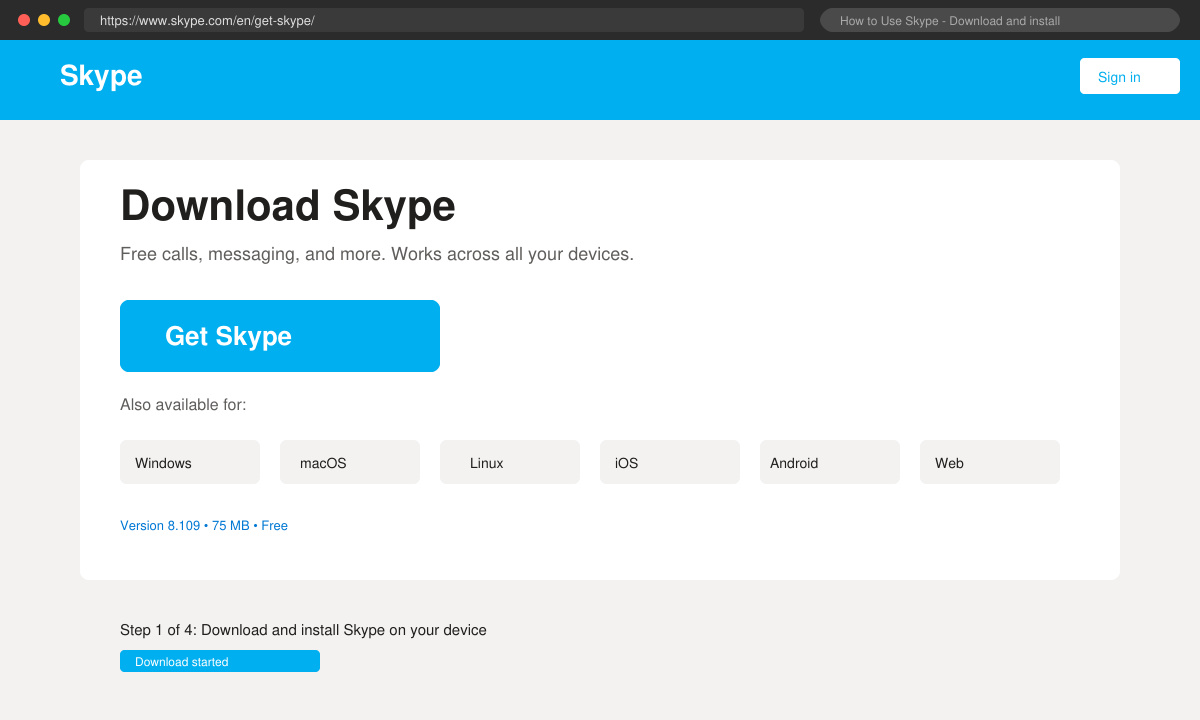Click the 'Step 1 of 4' instruction text
The image size is (1200, 720).
(x=303, y=630)
